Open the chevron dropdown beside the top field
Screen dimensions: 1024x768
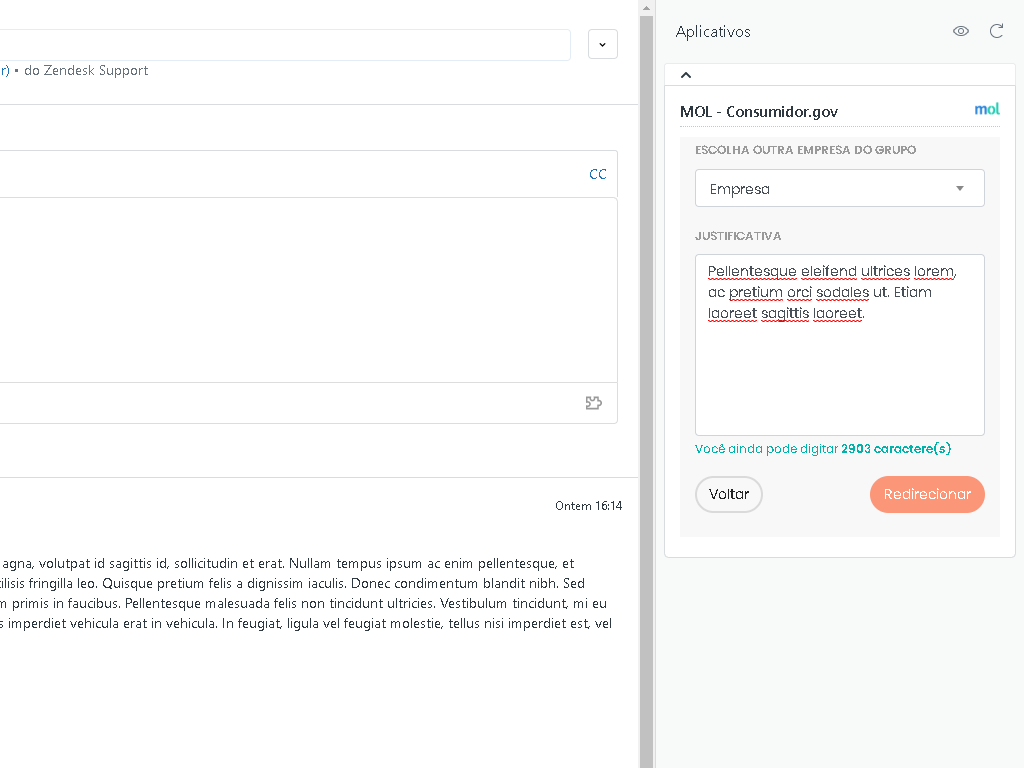pos(602,44)
